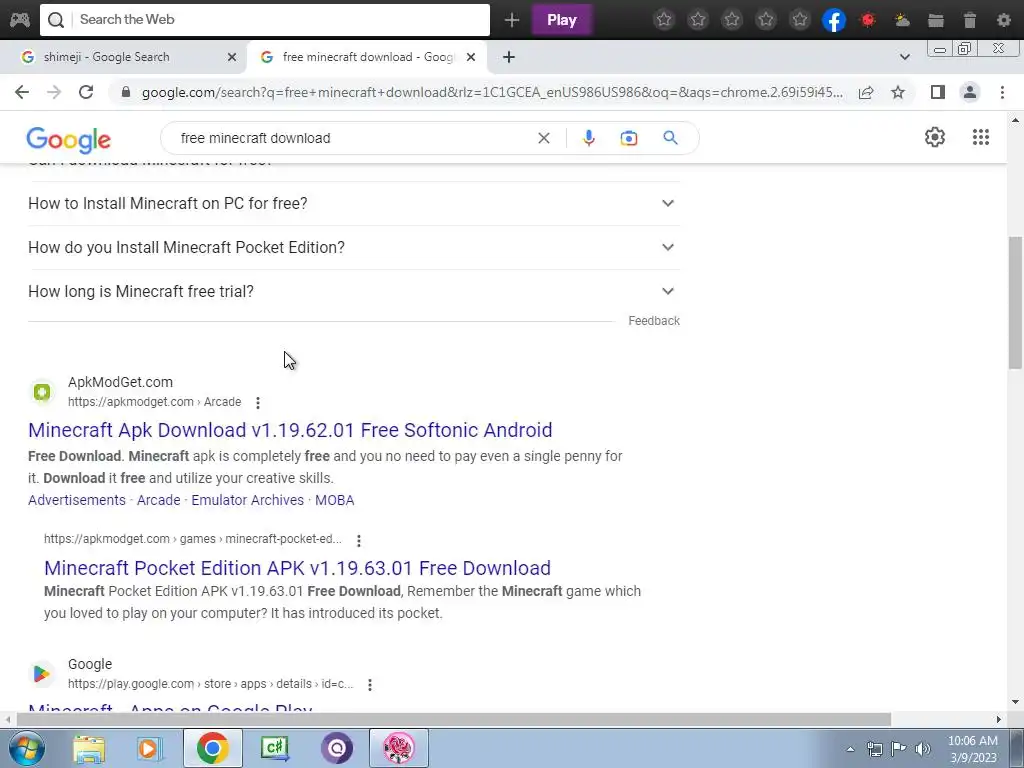Open Google quick settings gear
This screenshot has height=768, width=1024.
point(935,137)
